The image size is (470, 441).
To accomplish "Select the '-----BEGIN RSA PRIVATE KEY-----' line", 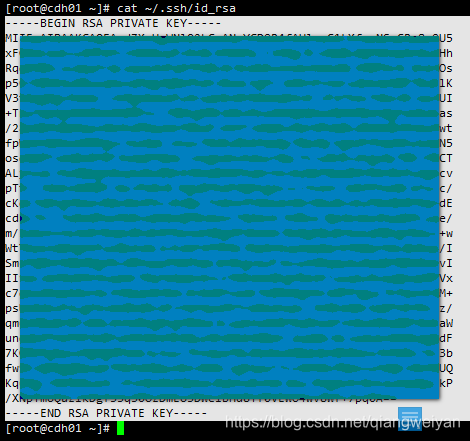I will click(113, 23).
